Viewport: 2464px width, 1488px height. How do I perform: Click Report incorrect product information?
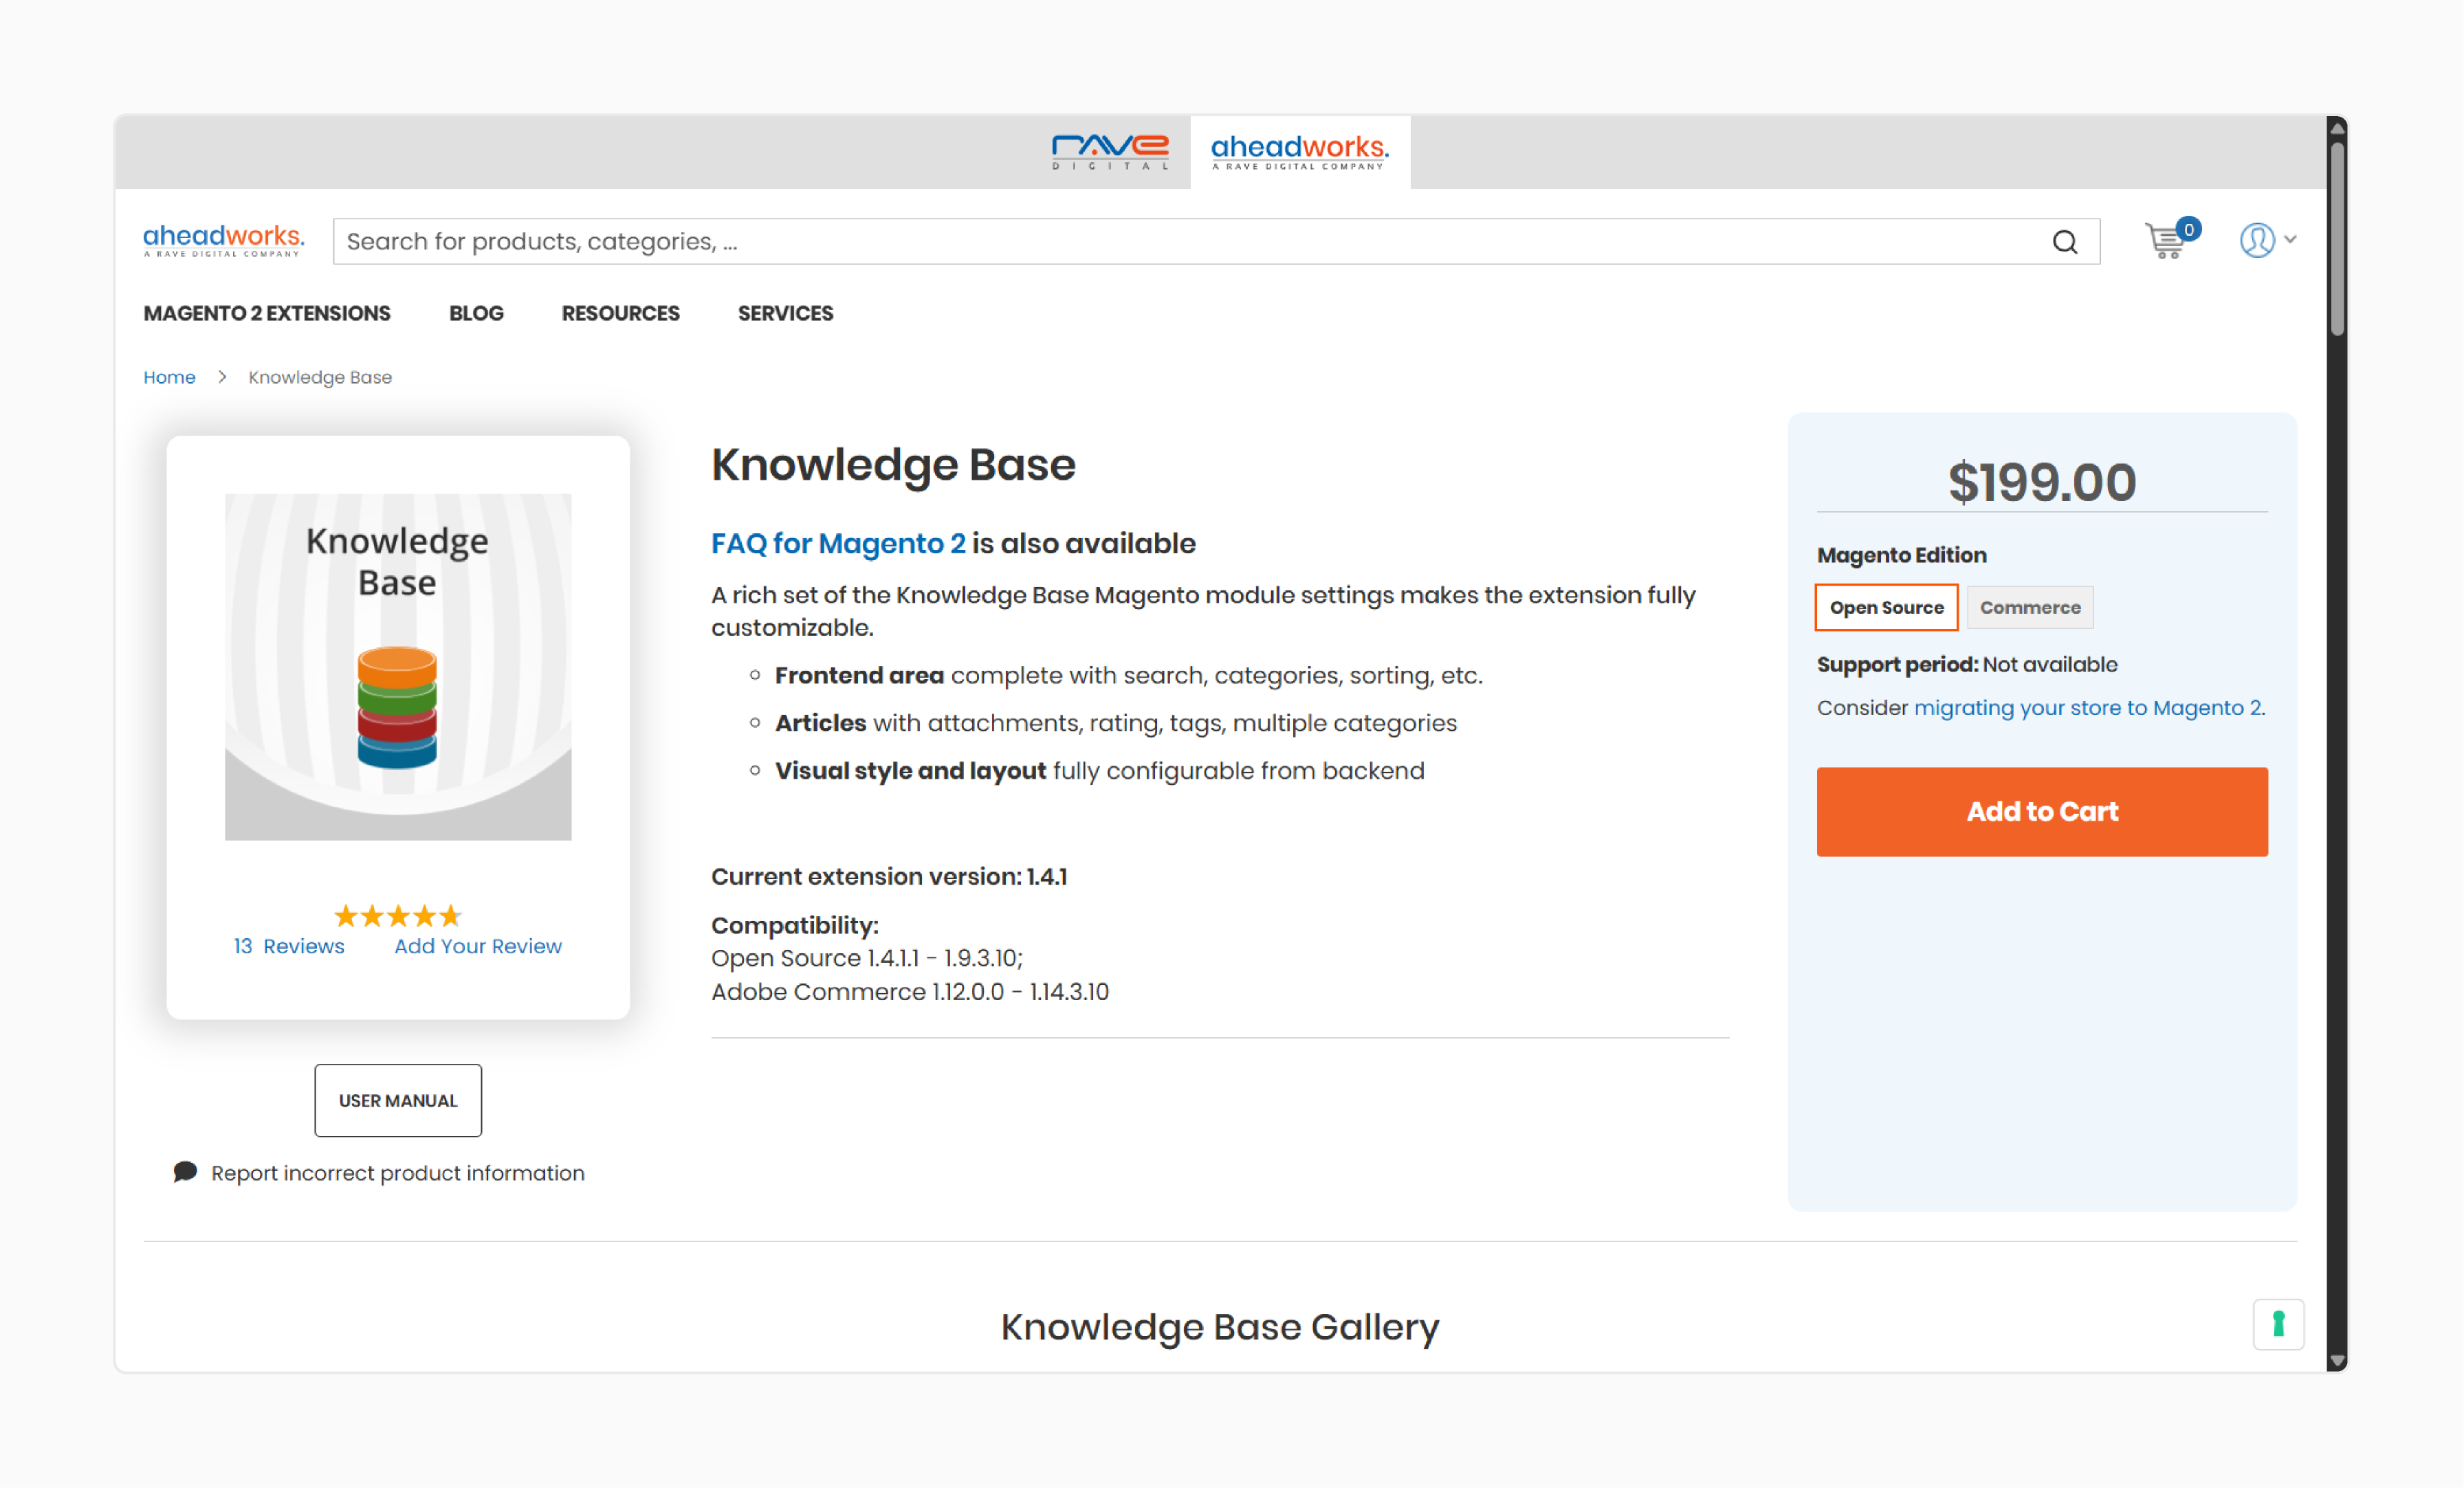(x=398, y=1173)
